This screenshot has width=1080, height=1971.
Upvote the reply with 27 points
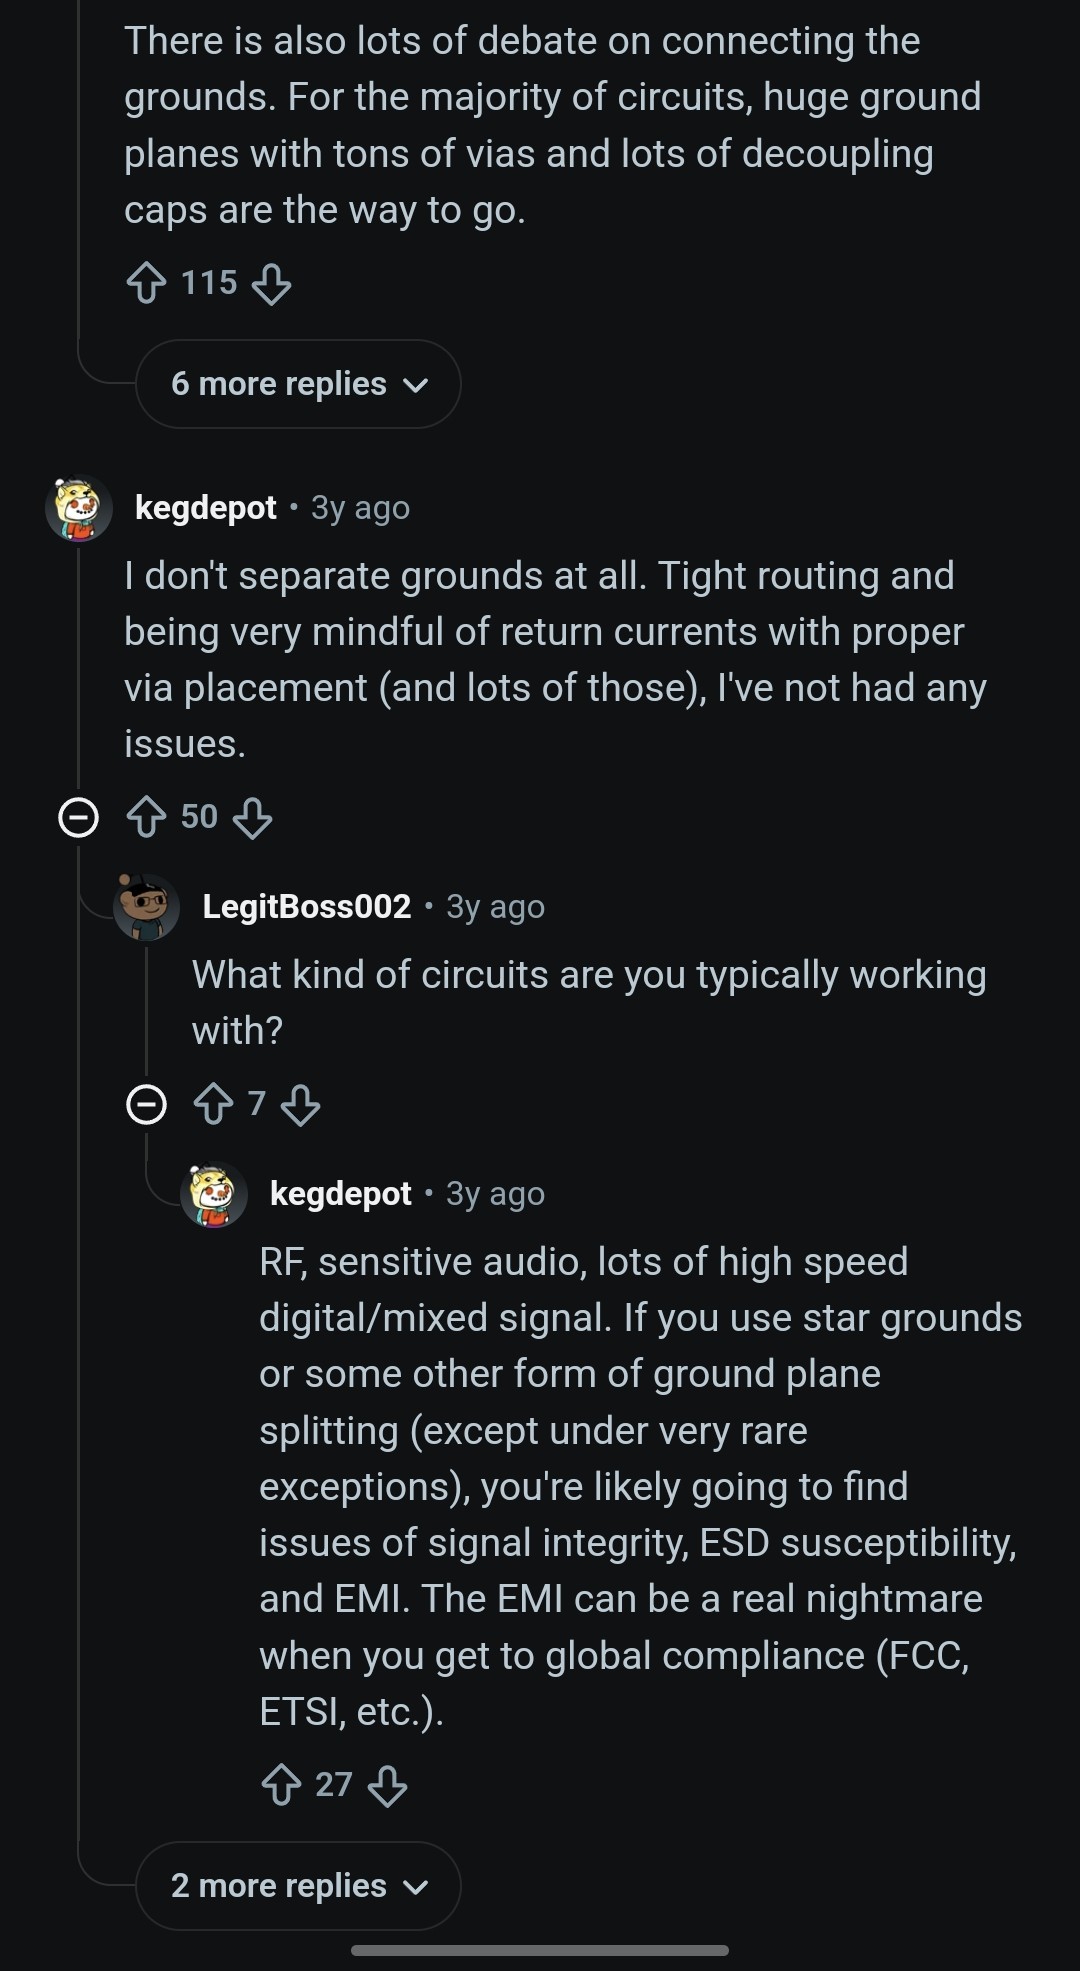tap(281, 1784)
